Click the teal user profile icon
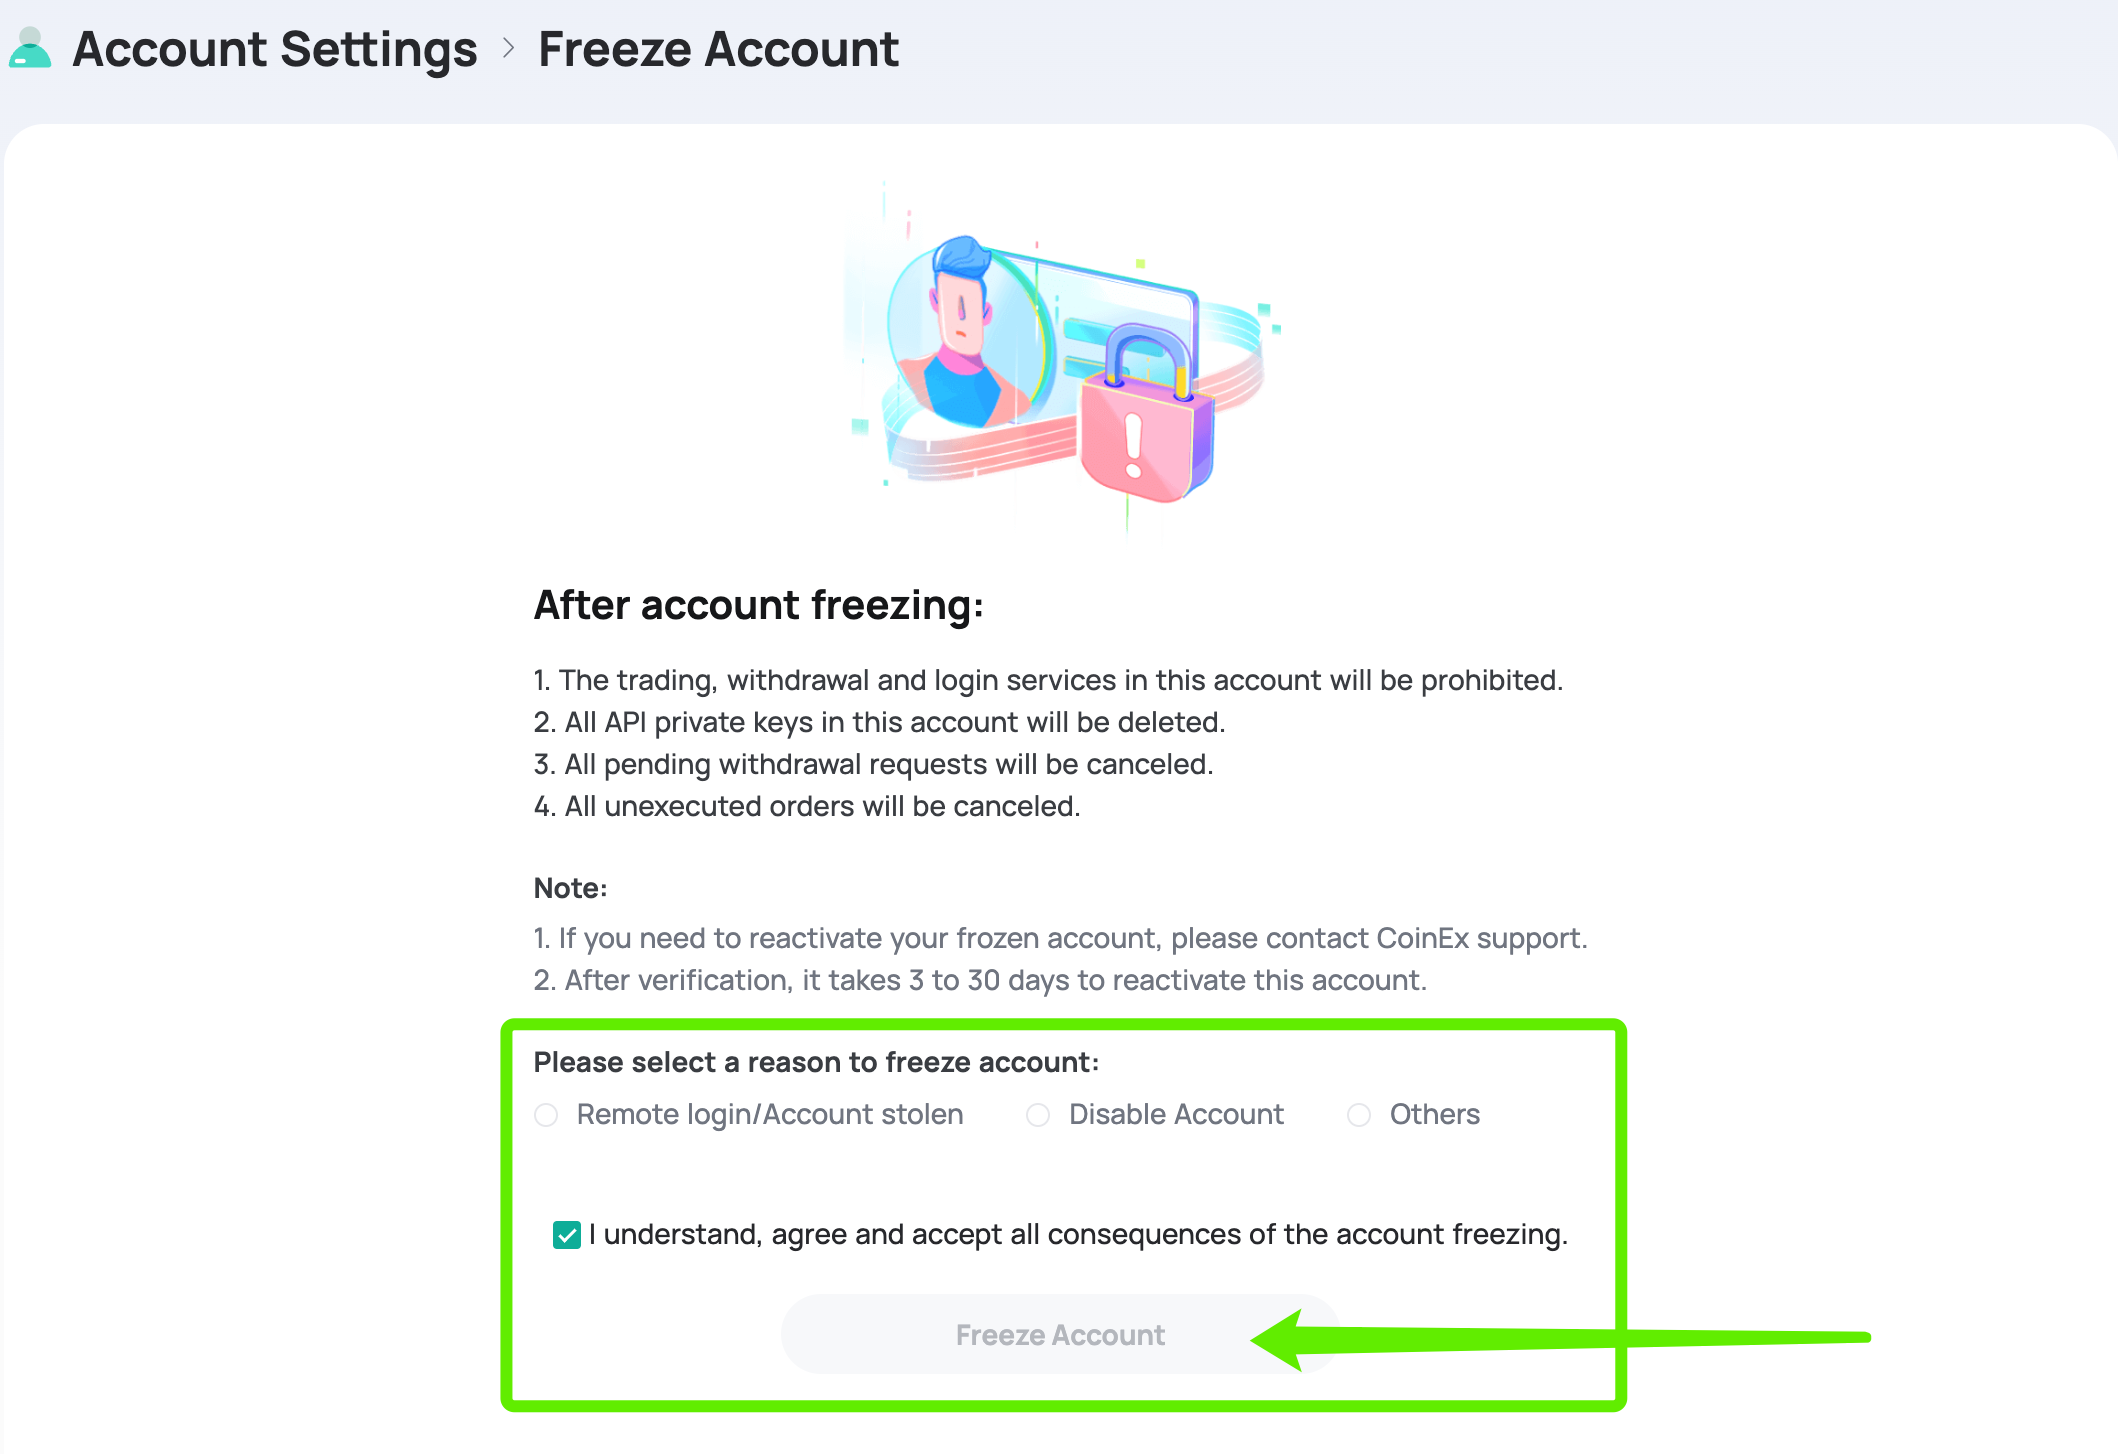2118x1454 pixels. [30, 48]
